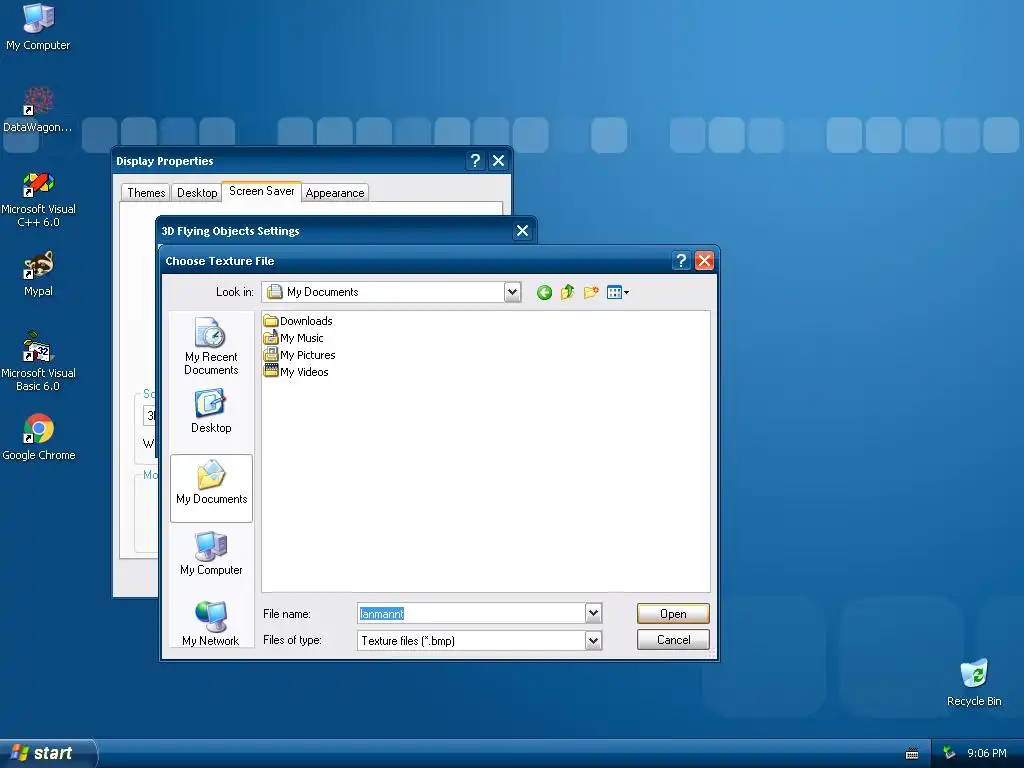Select the My Pictures folder

[300, 355]
